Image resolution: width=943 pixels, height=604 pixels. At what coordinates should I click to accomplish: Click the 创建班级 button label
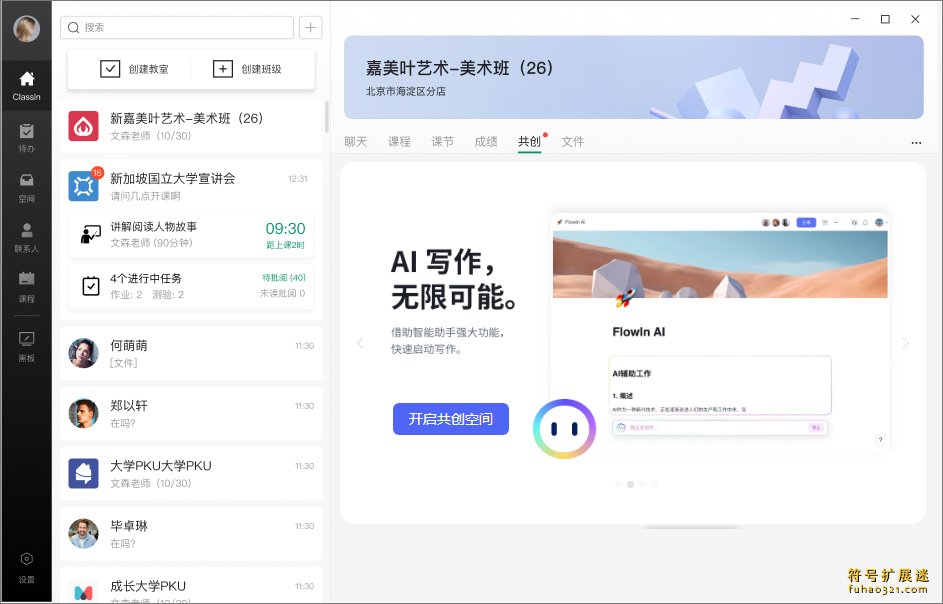point(261,69)
